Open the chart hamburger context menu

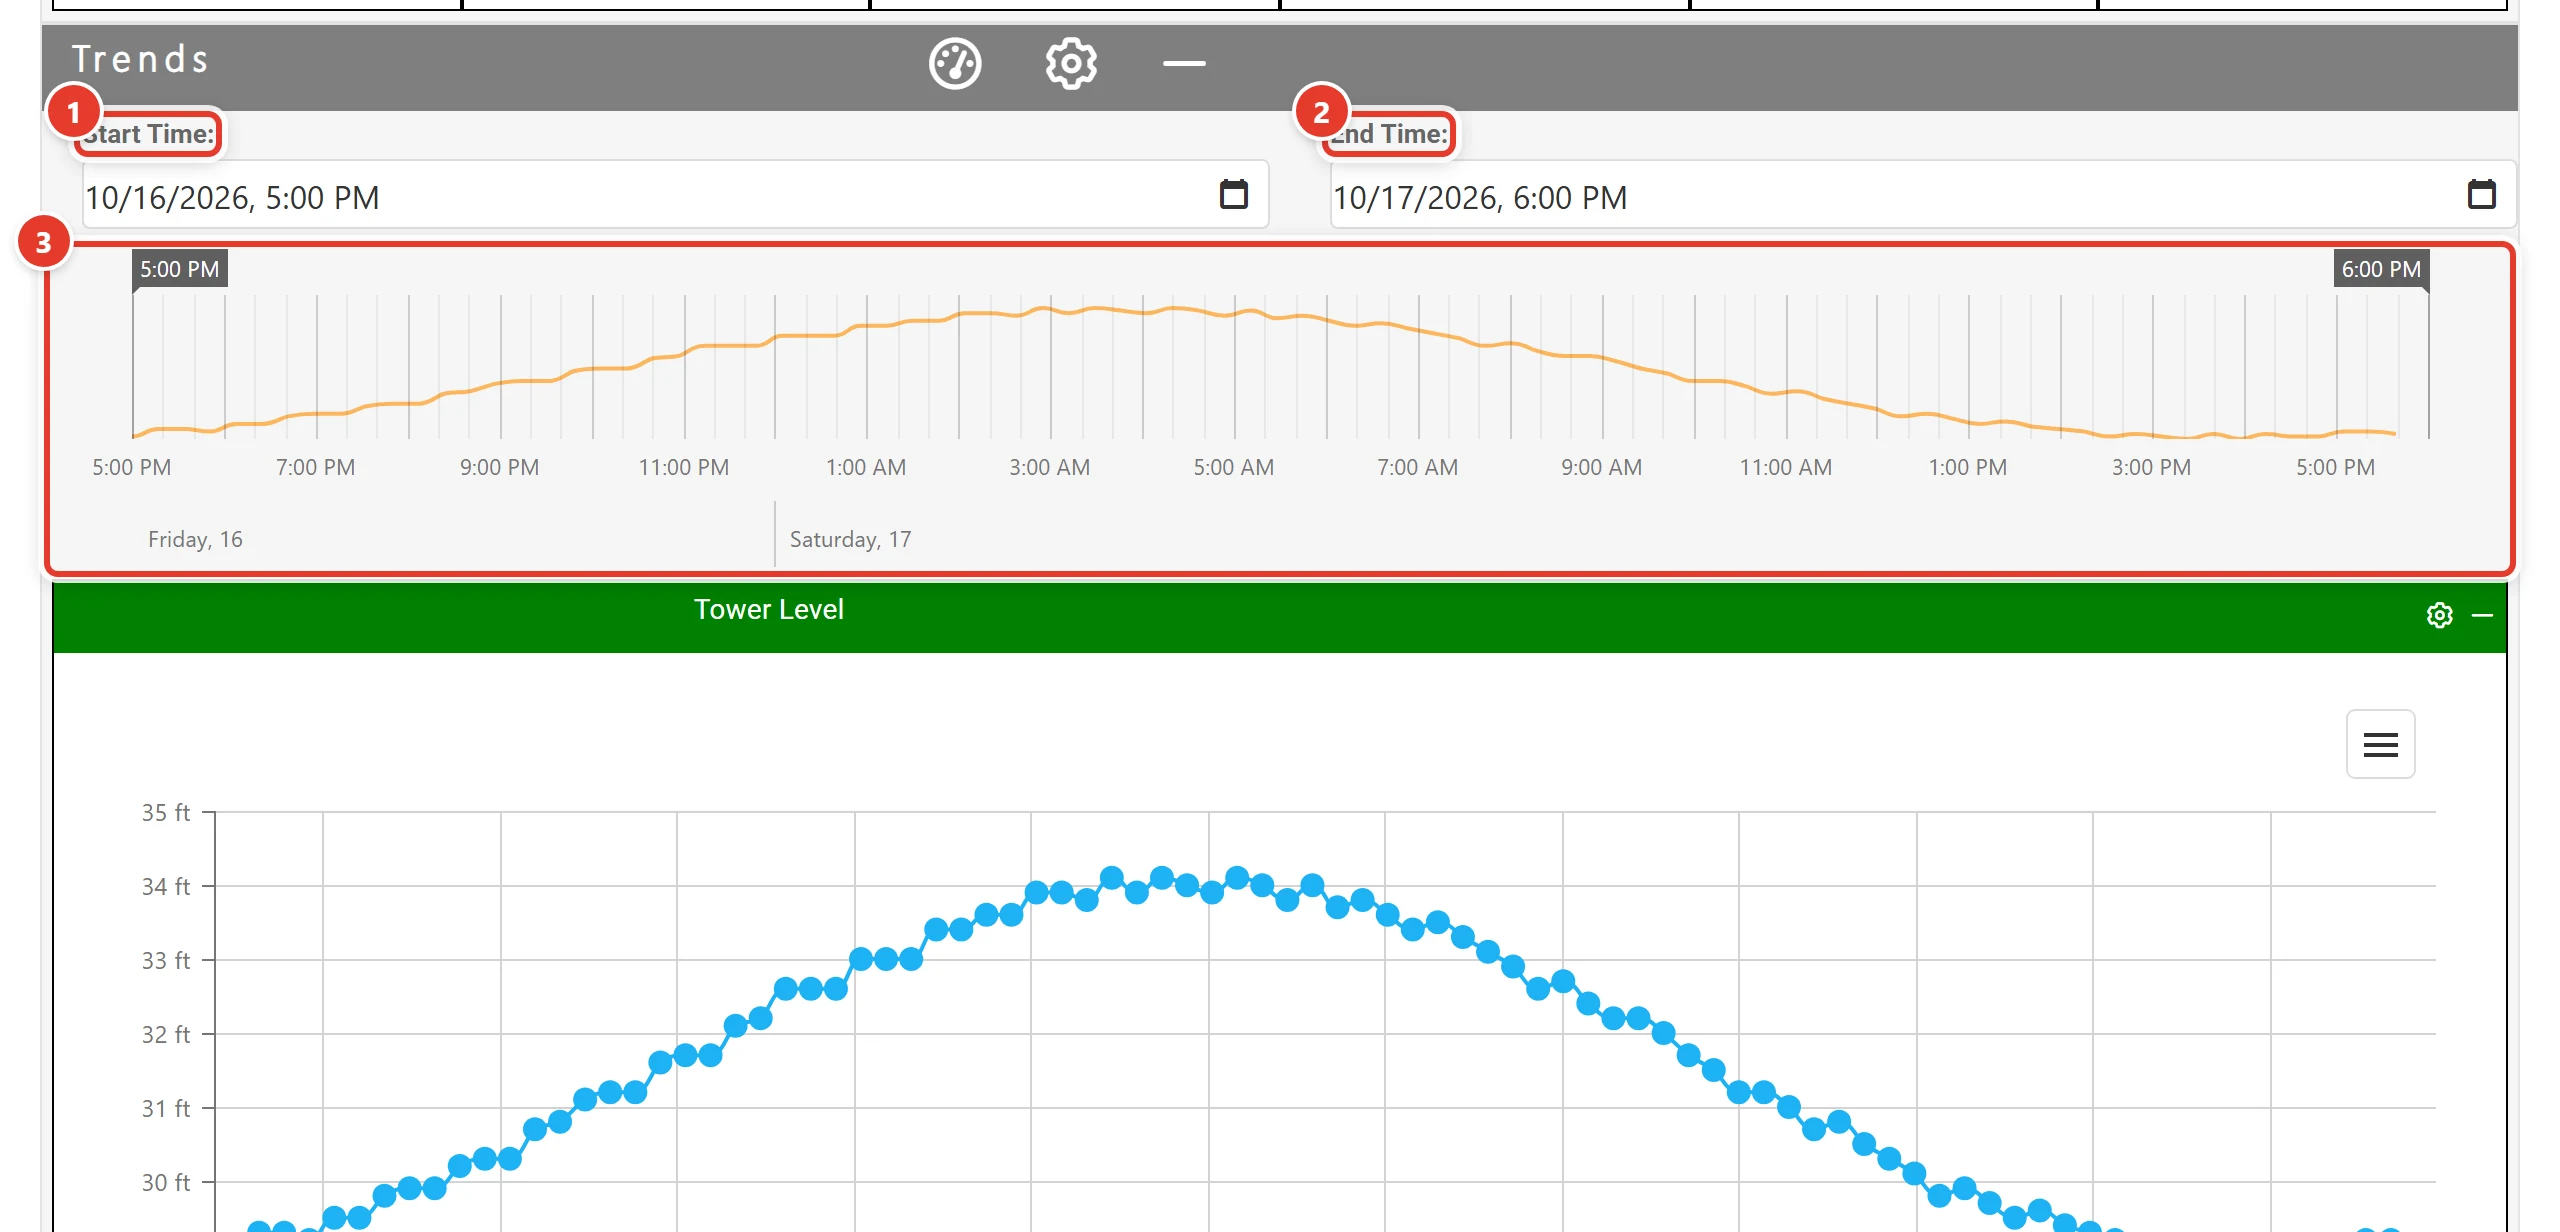point(2381,744)
